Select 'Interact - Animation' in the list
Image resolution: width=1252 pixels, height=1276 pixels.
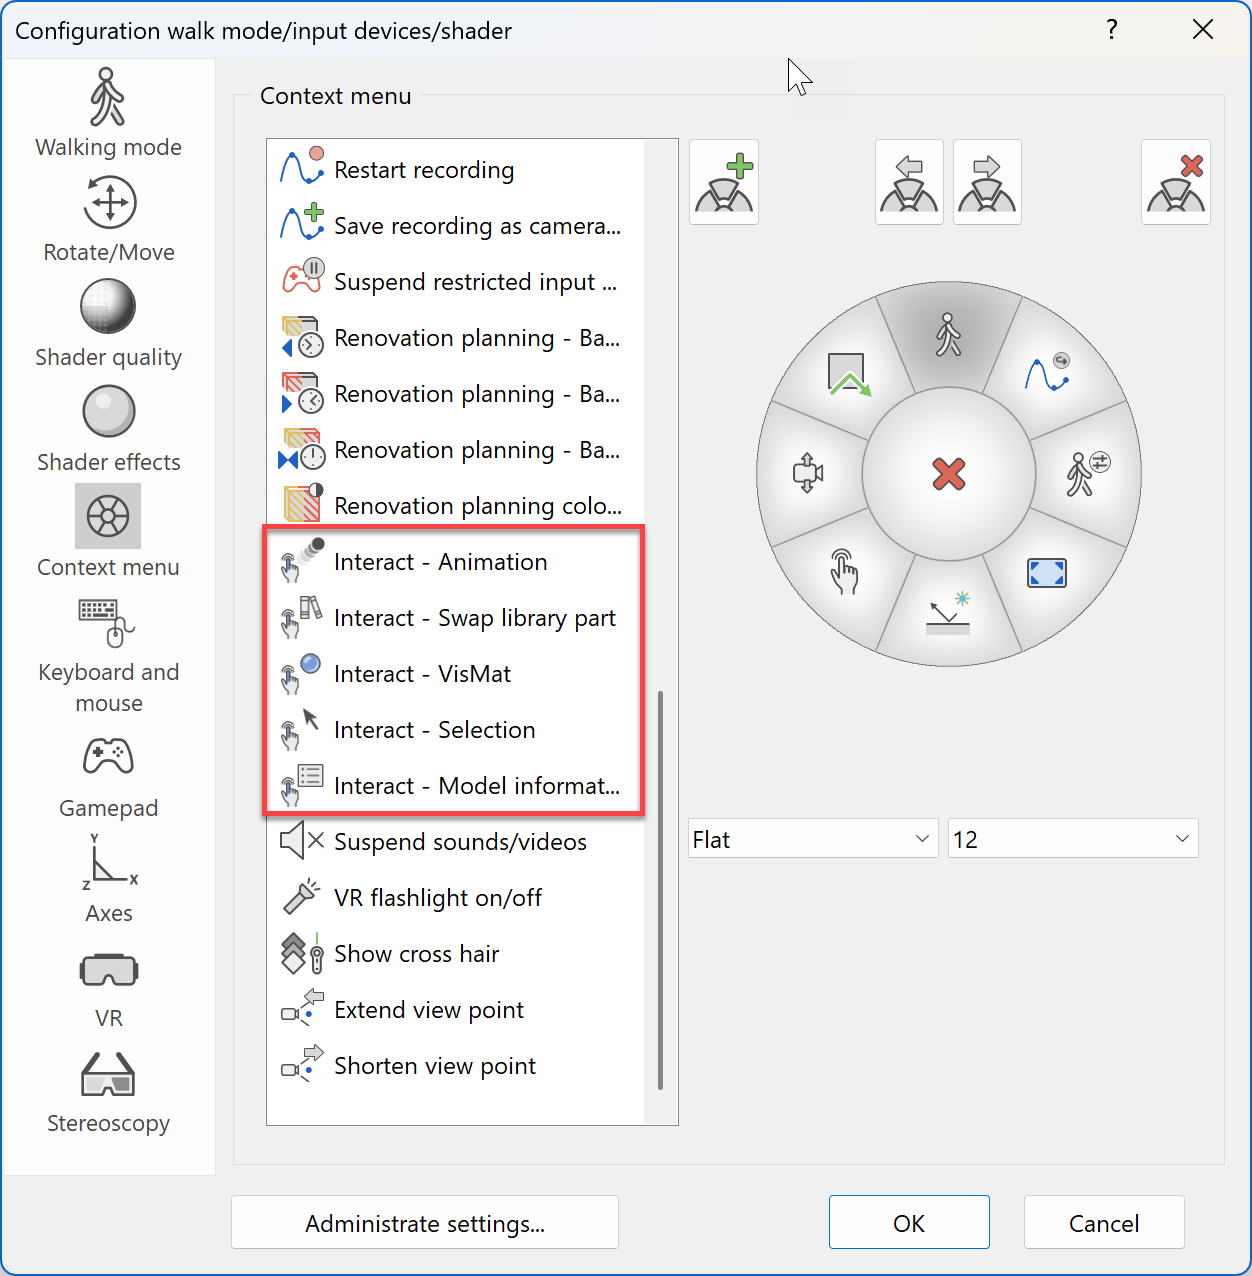coord(440,562)
